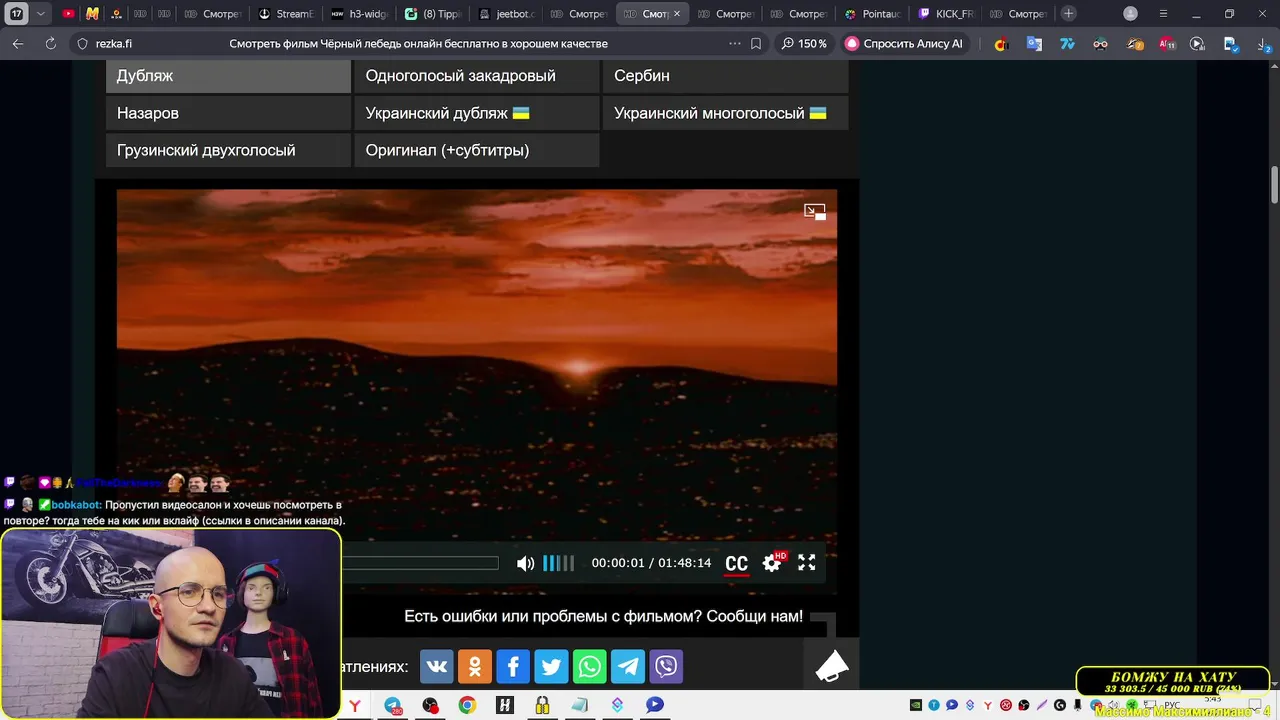Seek on the video progress bar
1280x720 pixels.
tap(420, 563)
